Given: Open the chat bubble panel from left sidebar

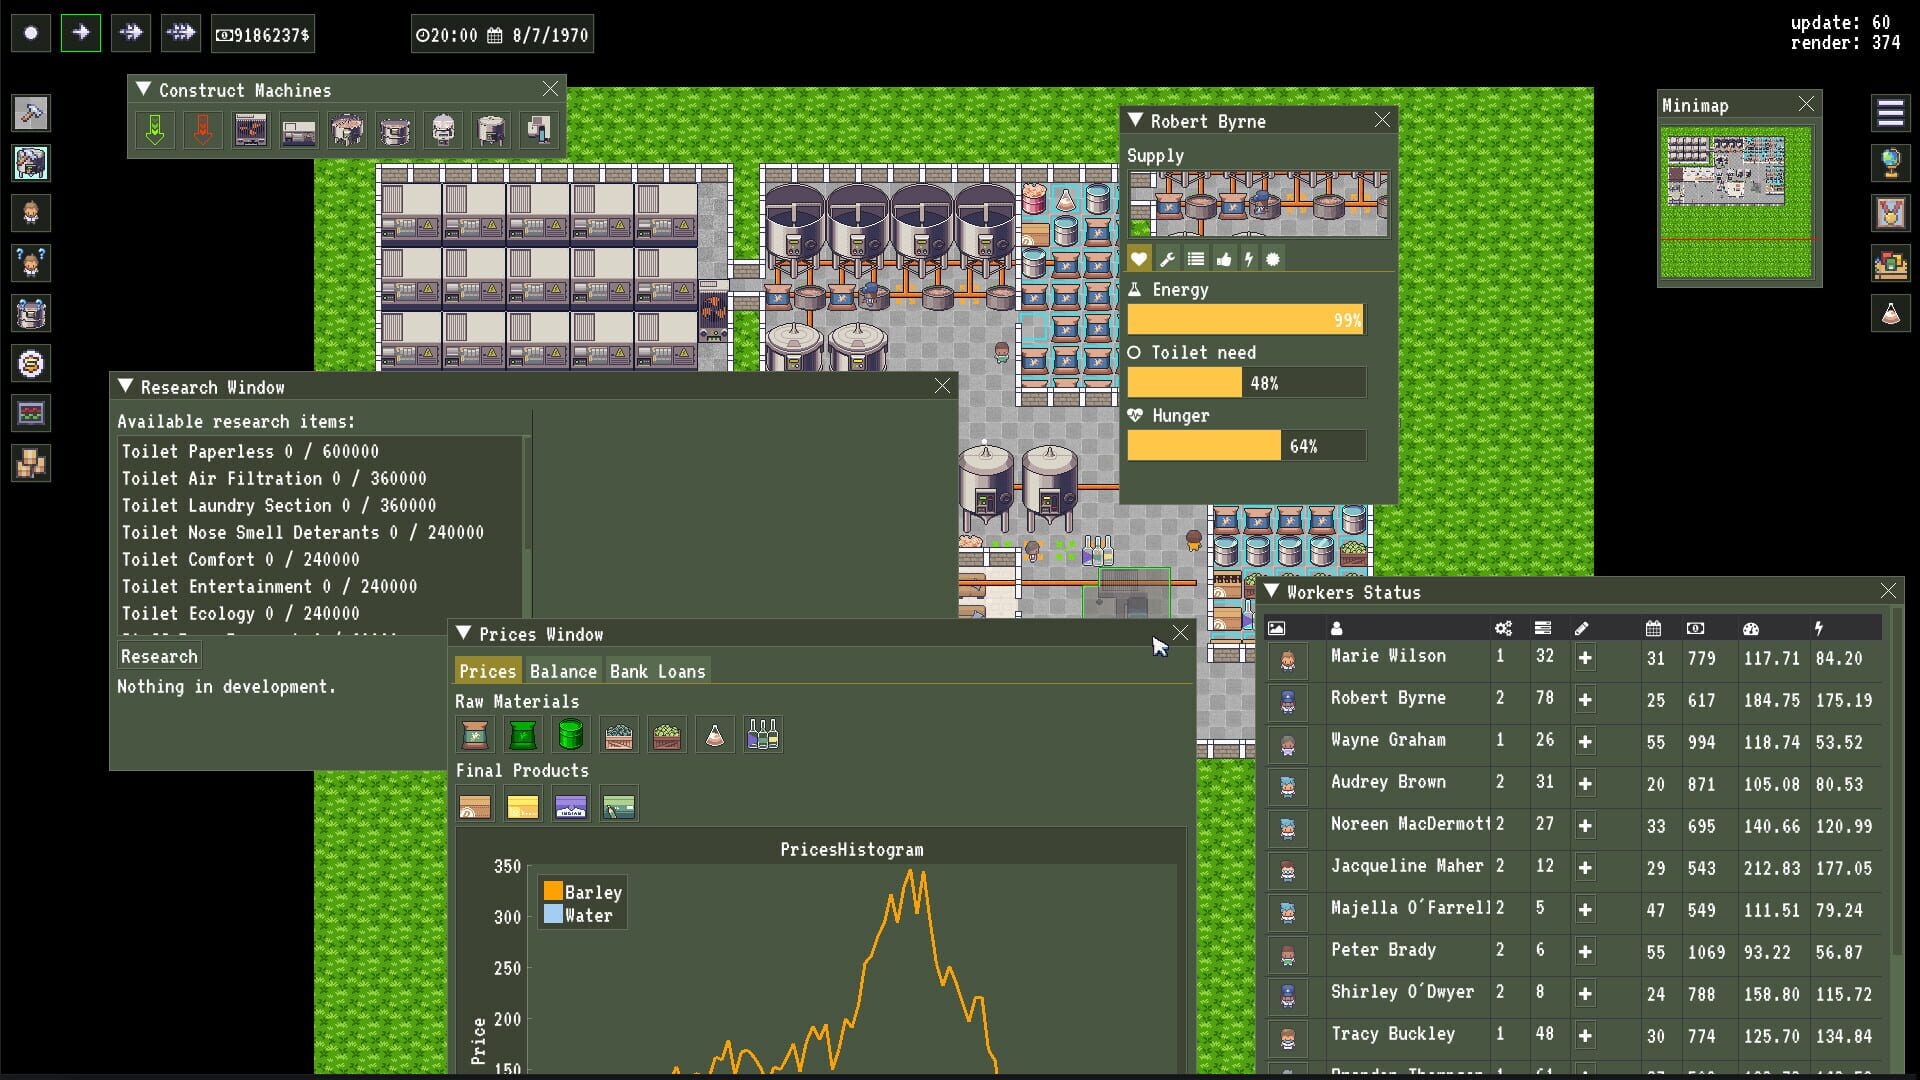Looking at the screenshot, I should click(31, 313).
